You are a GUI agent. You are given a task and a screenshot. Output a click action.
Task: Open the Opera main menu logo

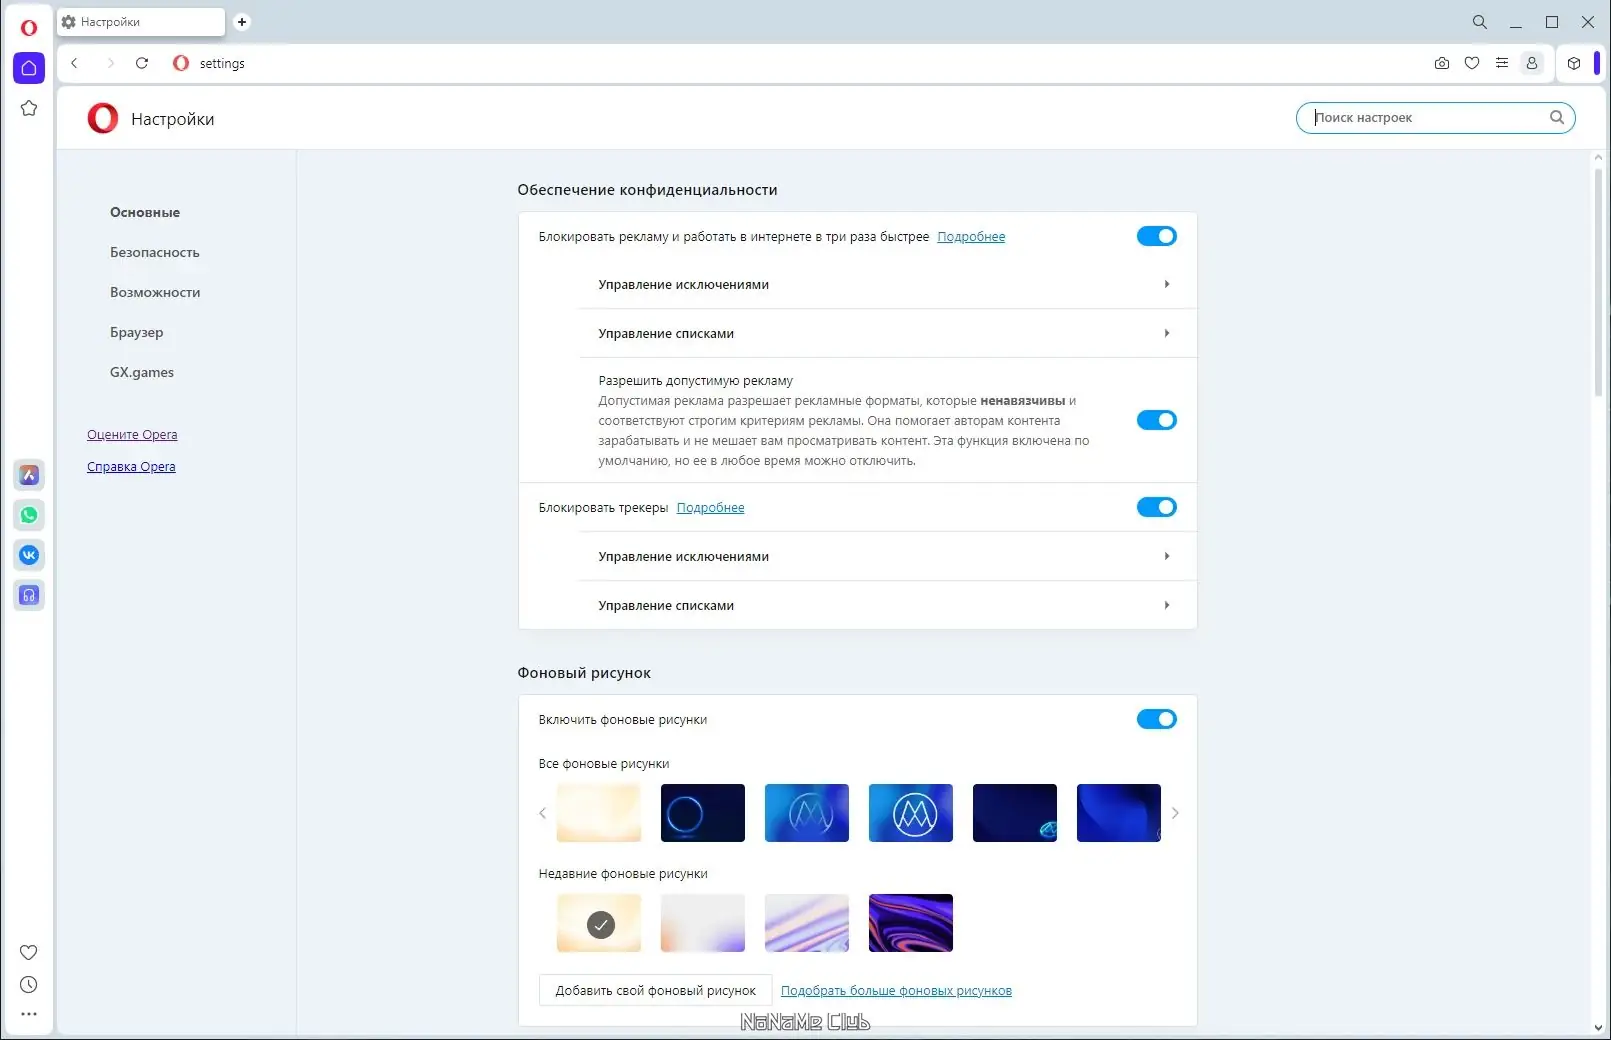29,27
